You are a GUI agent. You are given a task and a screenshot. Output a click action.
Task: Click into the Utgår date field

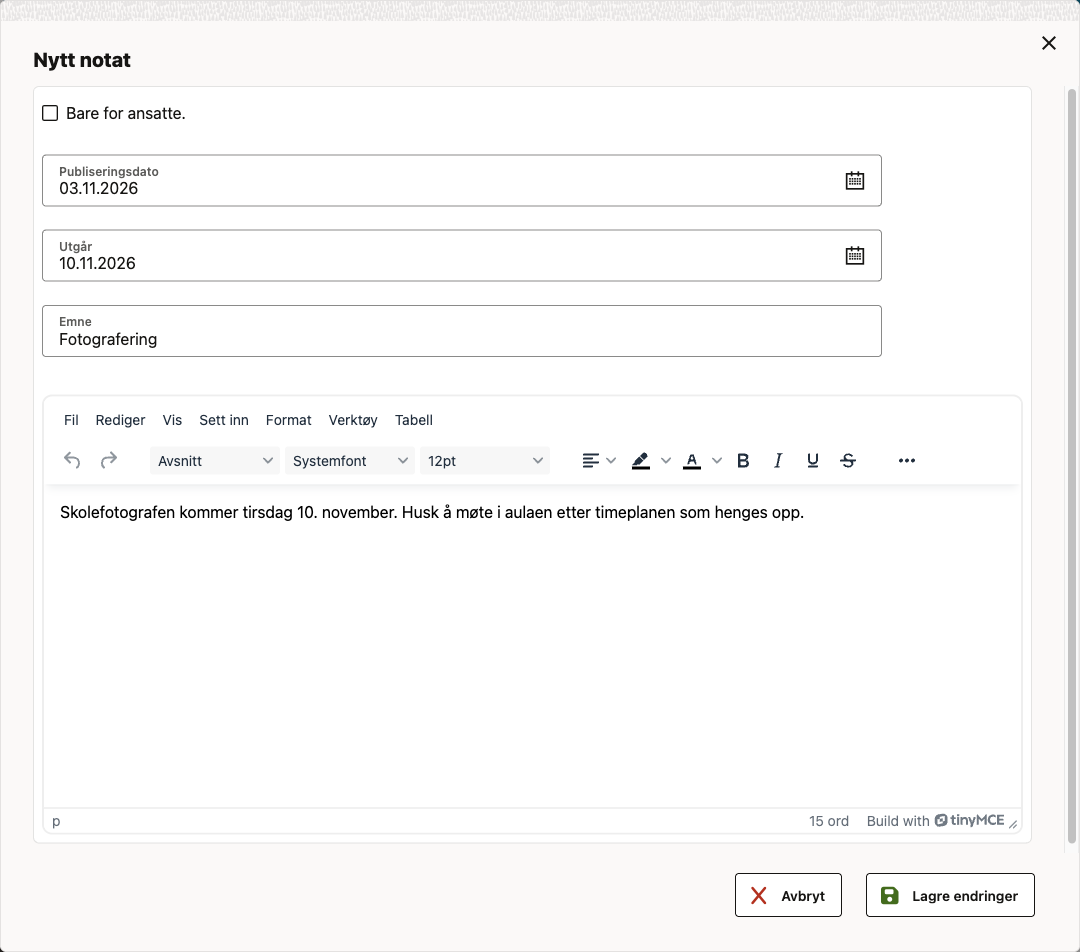pos(461,256)
